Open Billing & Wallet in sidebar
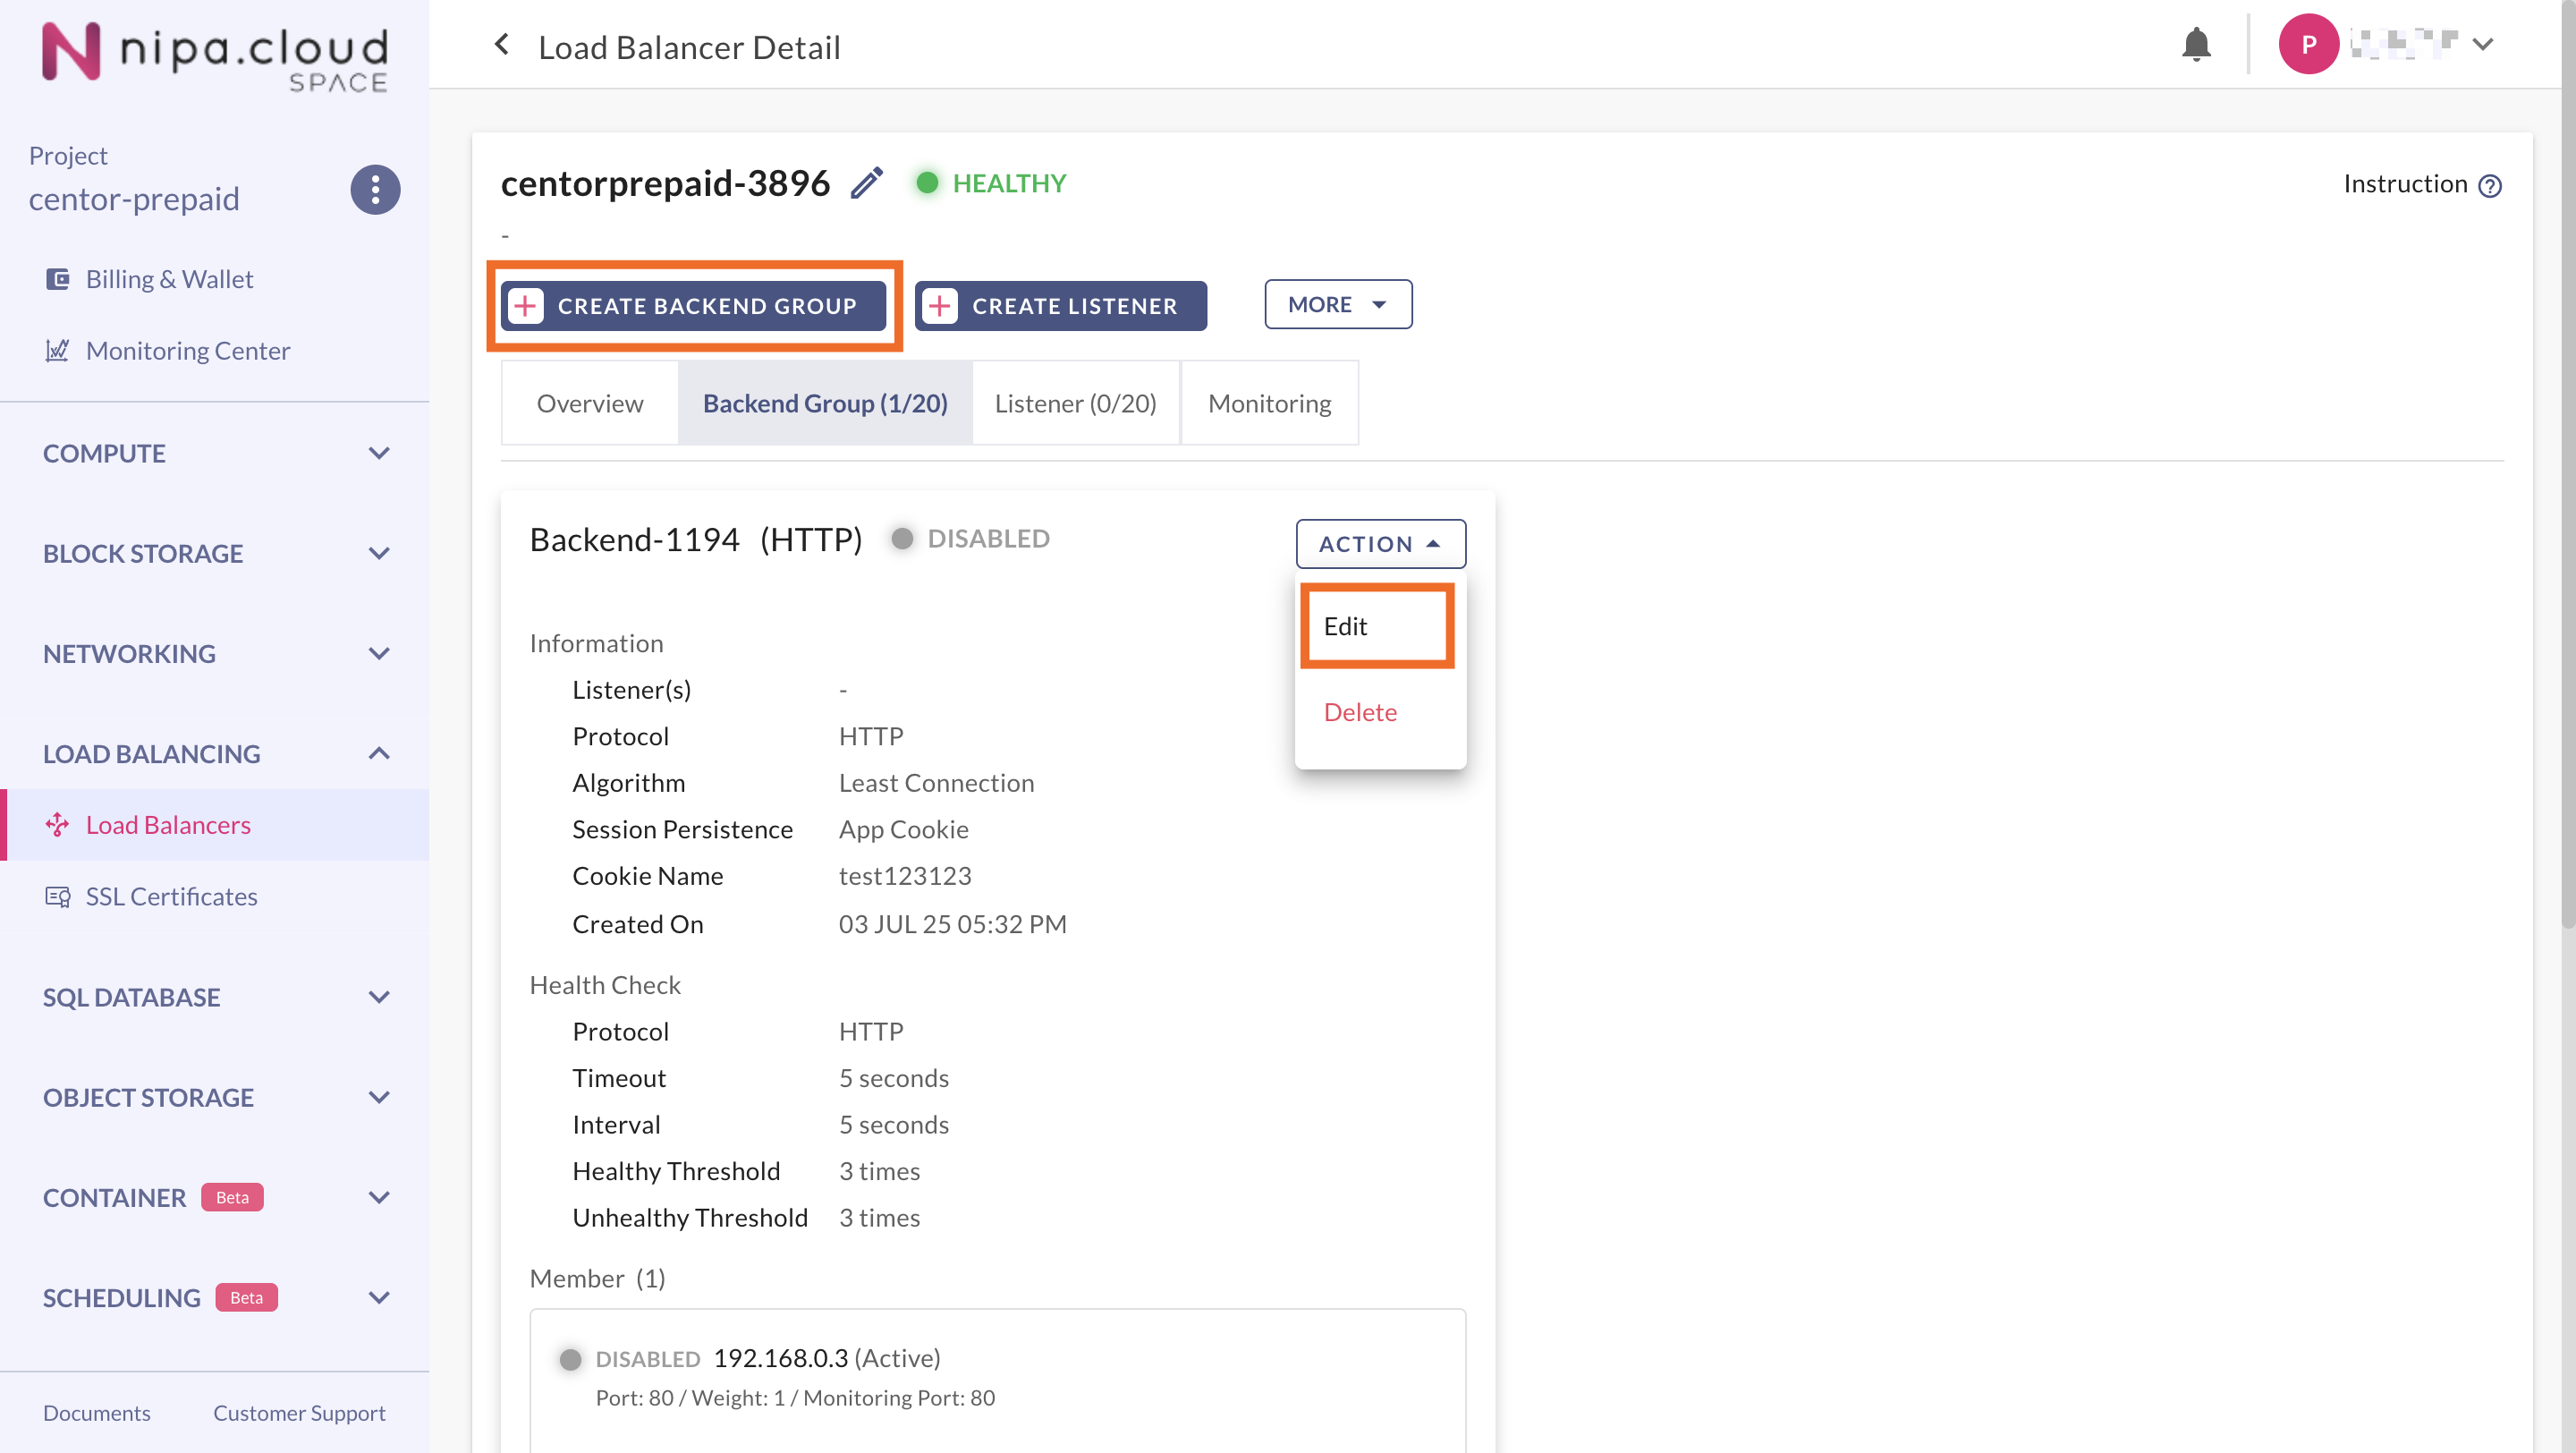Screen dimensions: 2576x1453 pyautogui.click(x=168, y=279)
